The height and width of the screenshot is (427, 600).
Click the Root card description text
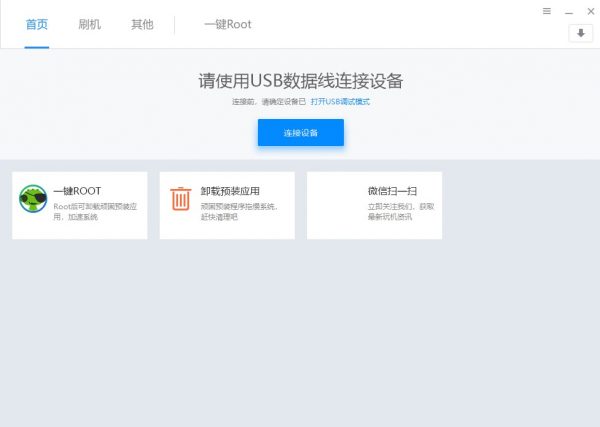[95, 212]
